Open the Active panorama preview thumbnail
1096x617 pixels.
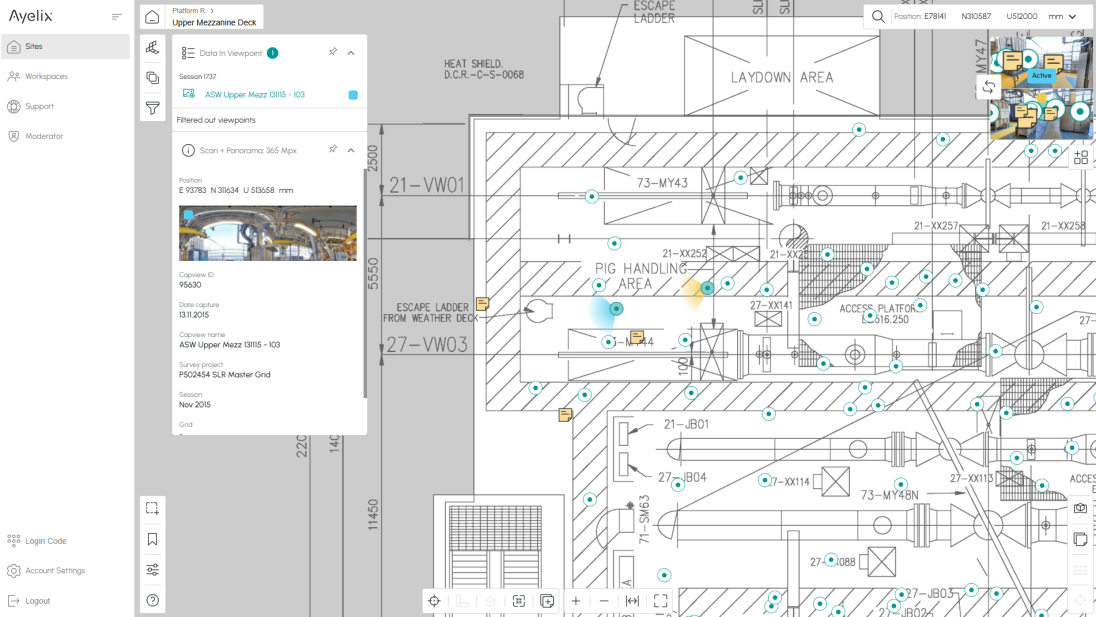tap(1041, 63)
